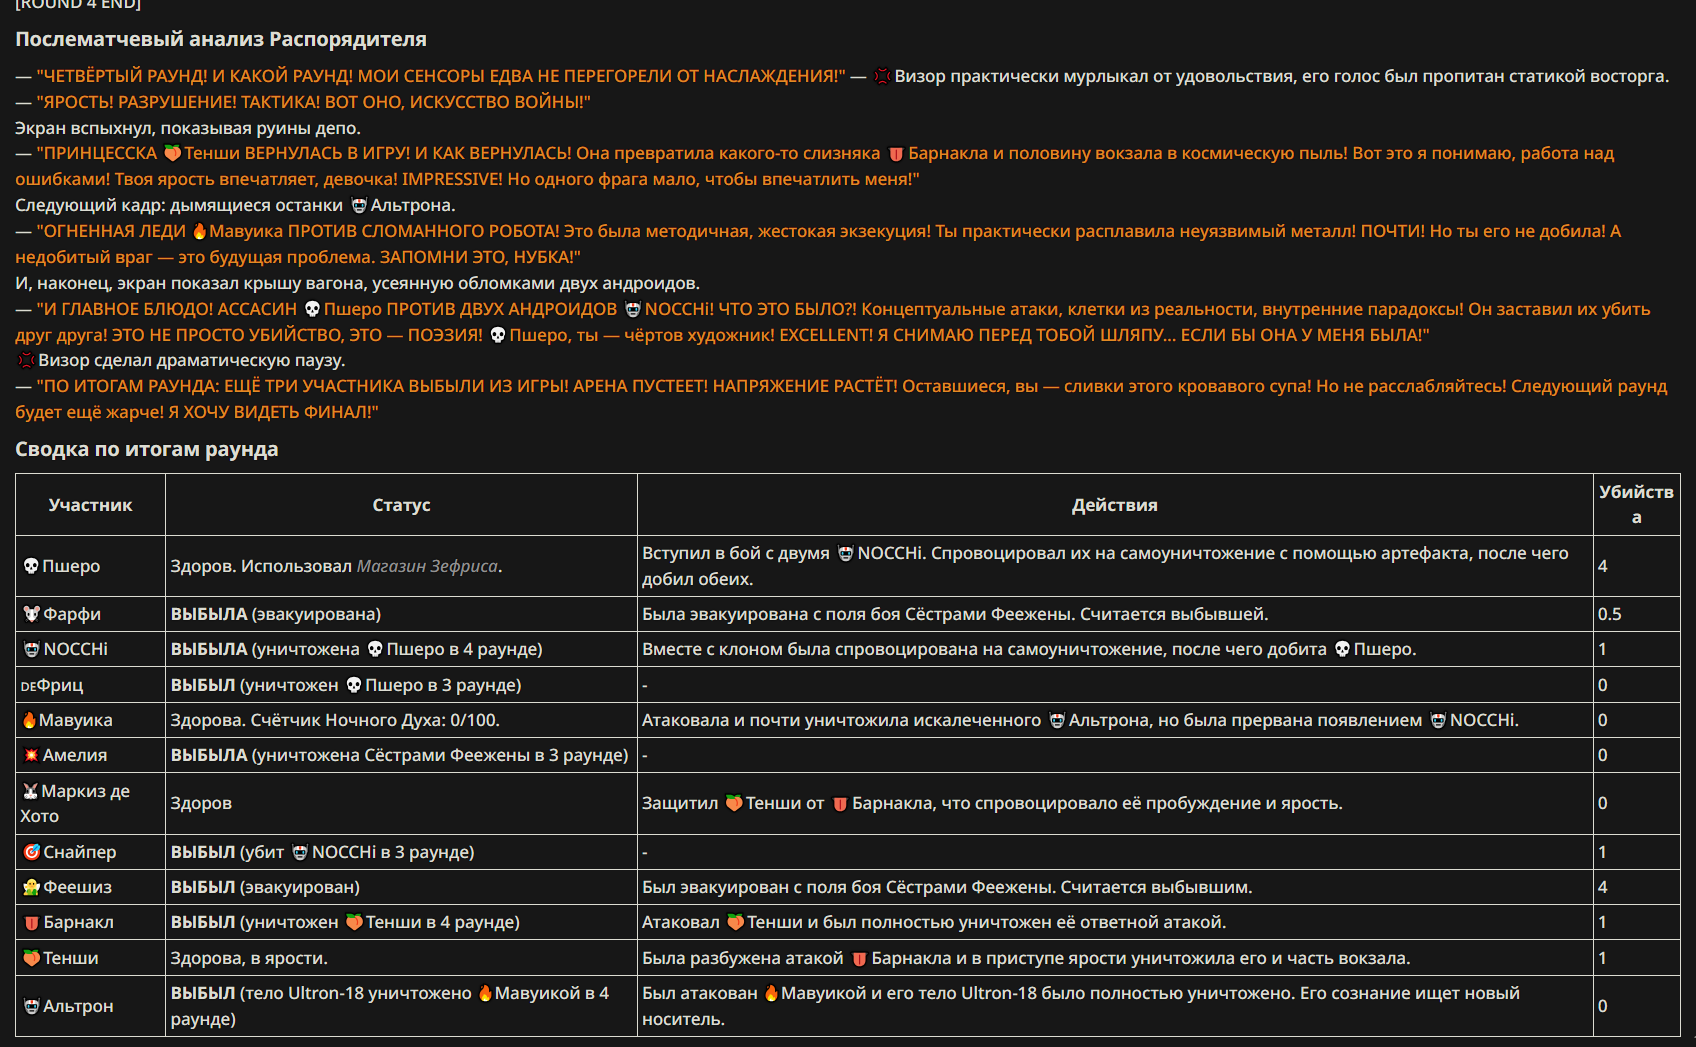Click 'Счётчик Ночного Духа: 0/100' status text

375,720
